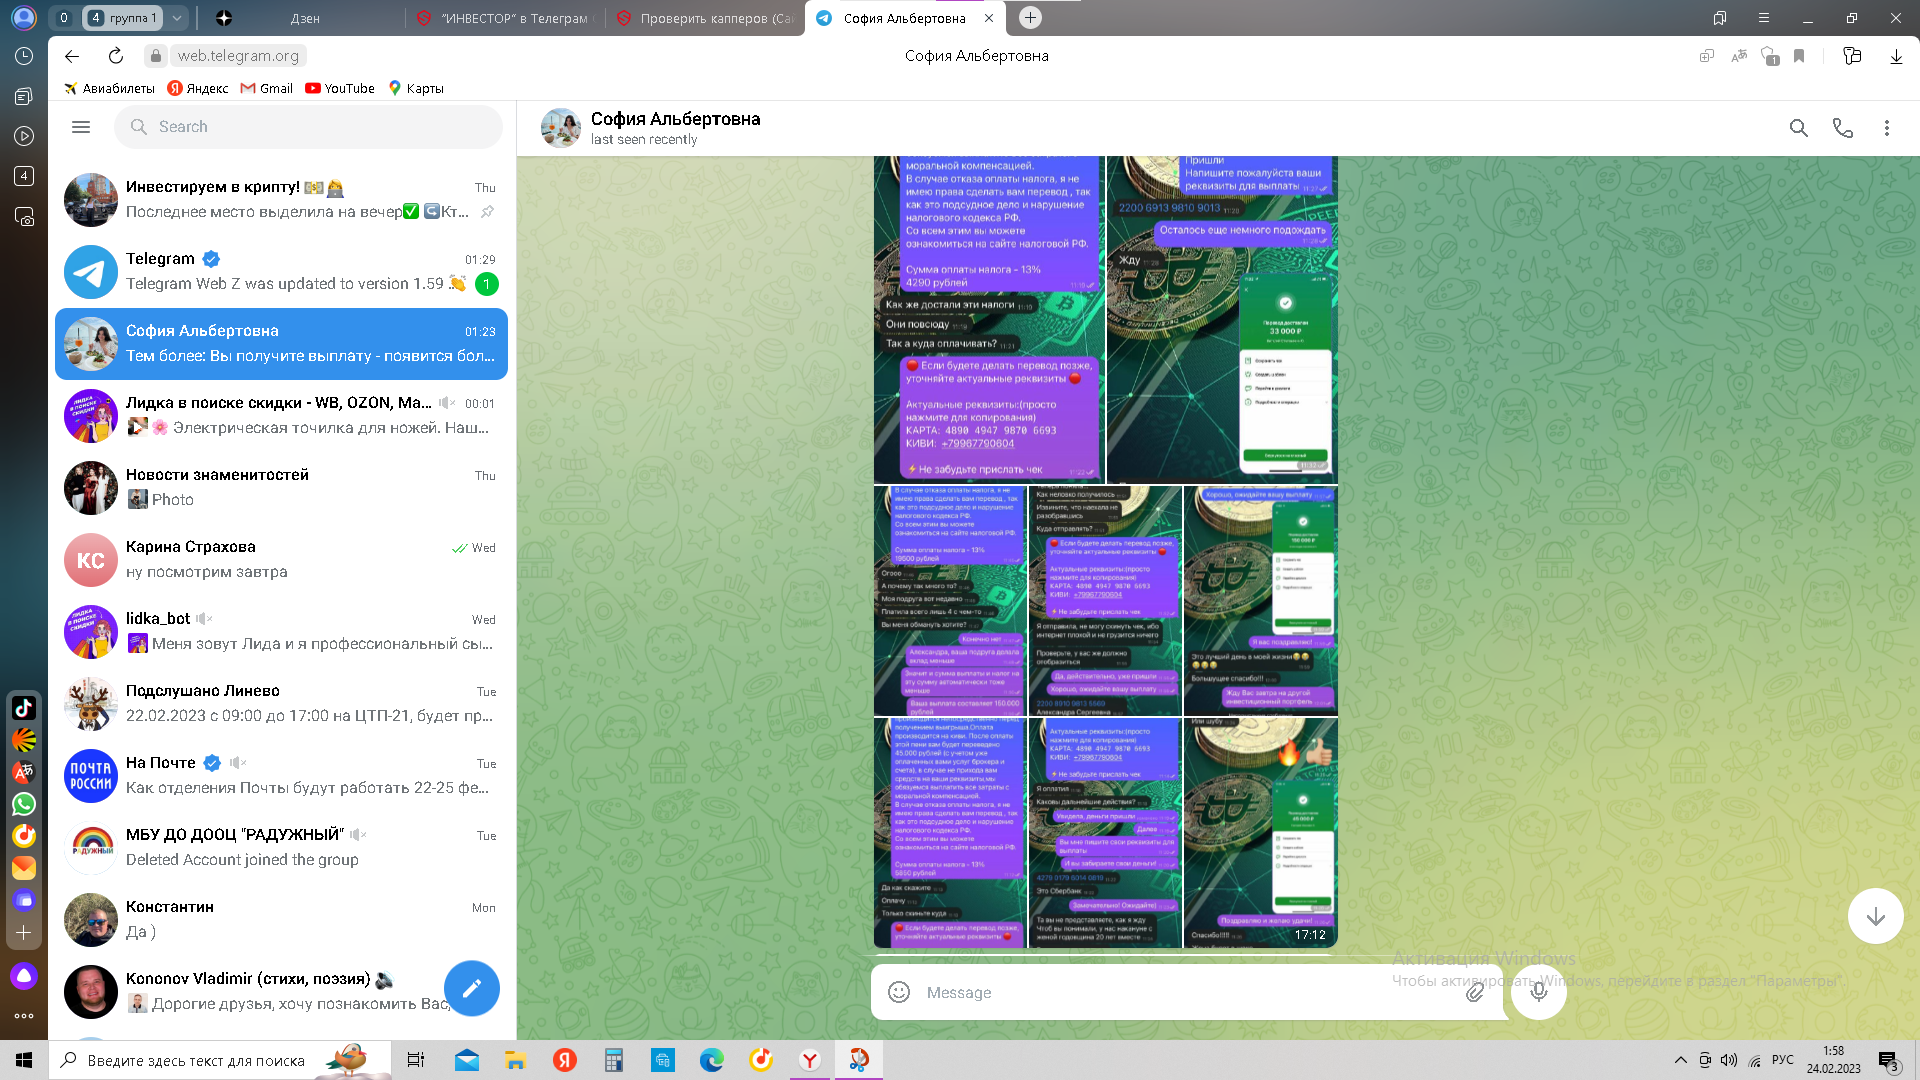This screenshot has height=1080, width=1920.
Task: Search in the Софія Альбертовна chat
Action: (x=1798, y=128)
